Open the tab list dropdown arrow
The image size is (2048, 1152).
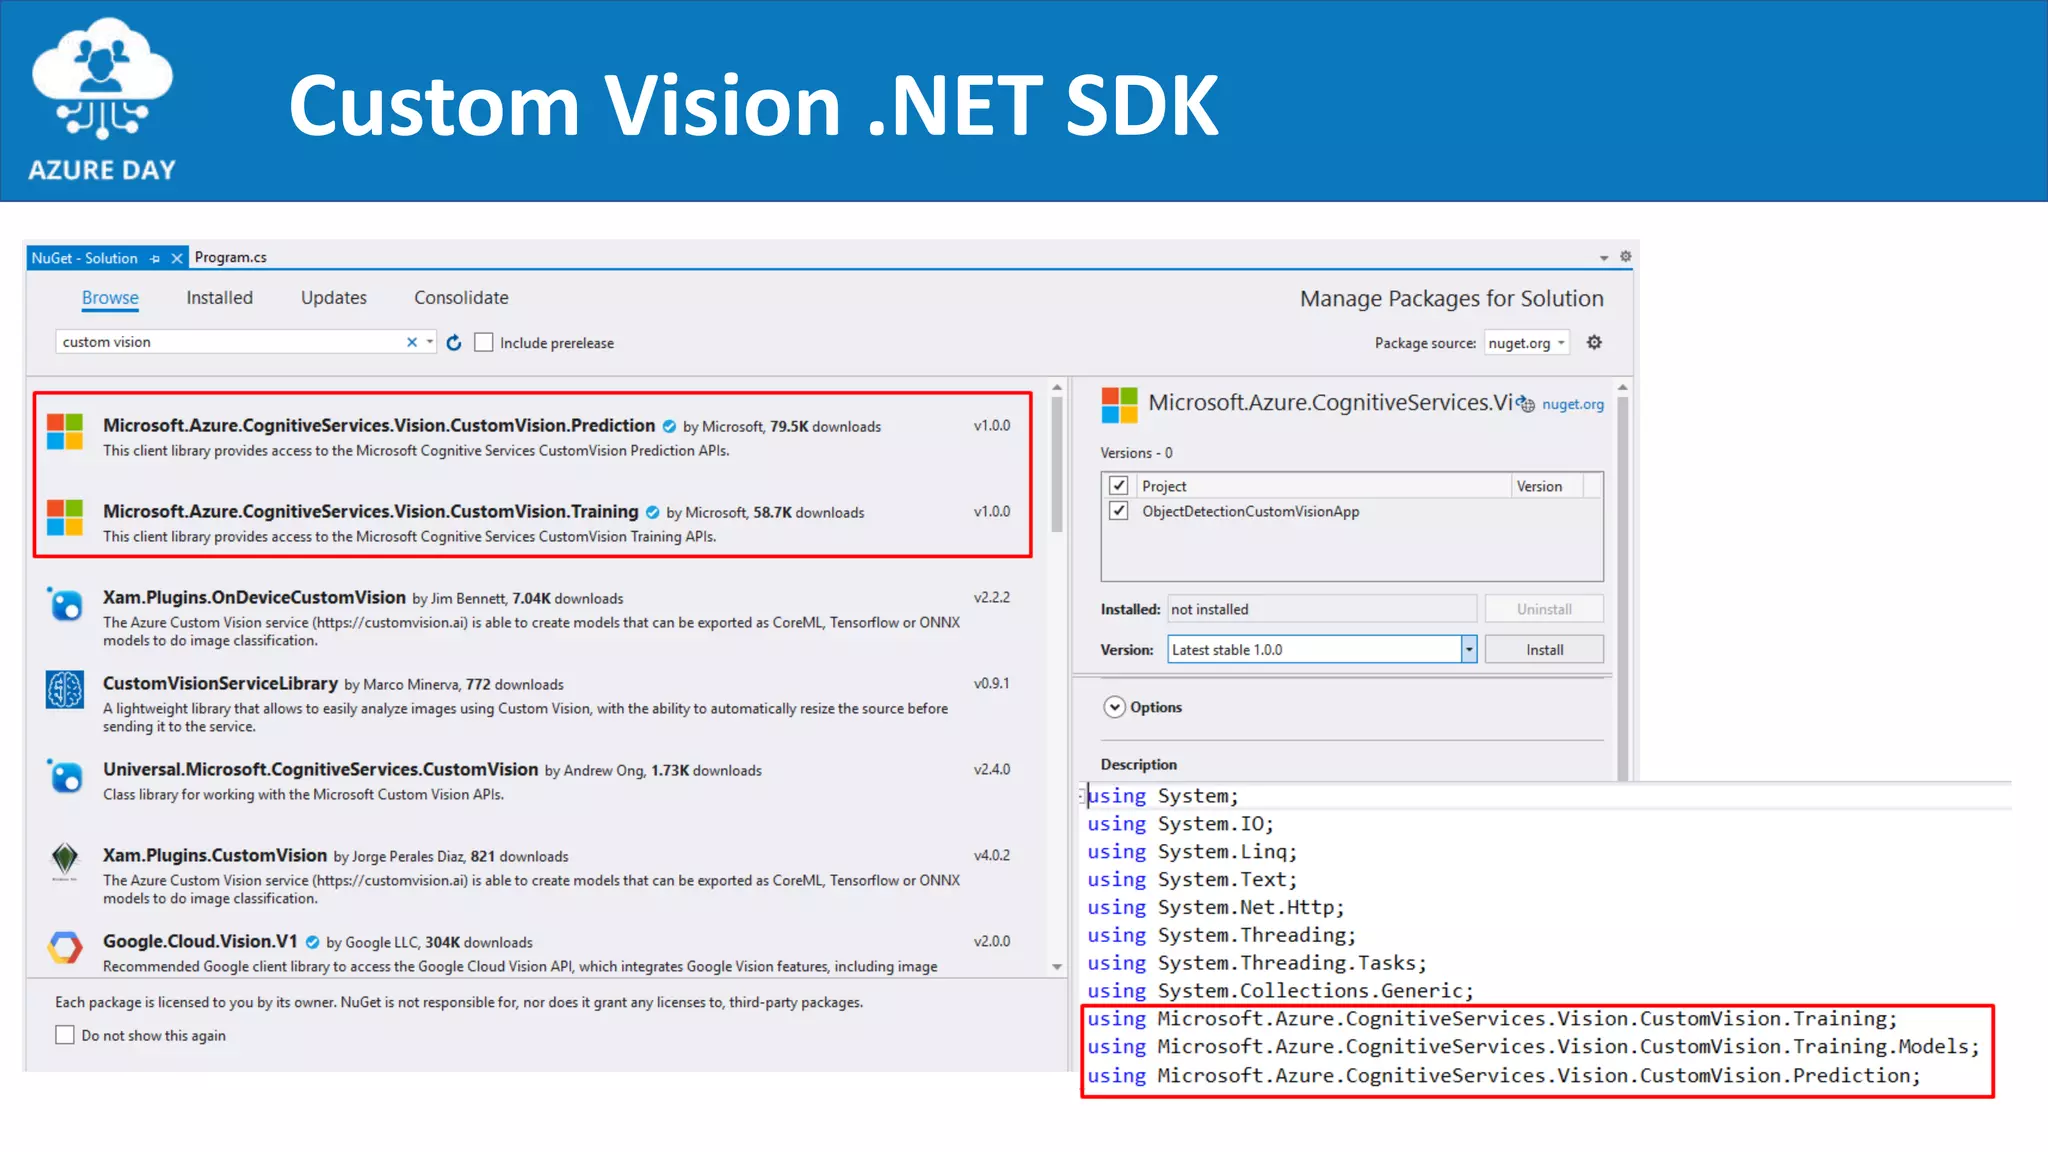point(1604,258)
